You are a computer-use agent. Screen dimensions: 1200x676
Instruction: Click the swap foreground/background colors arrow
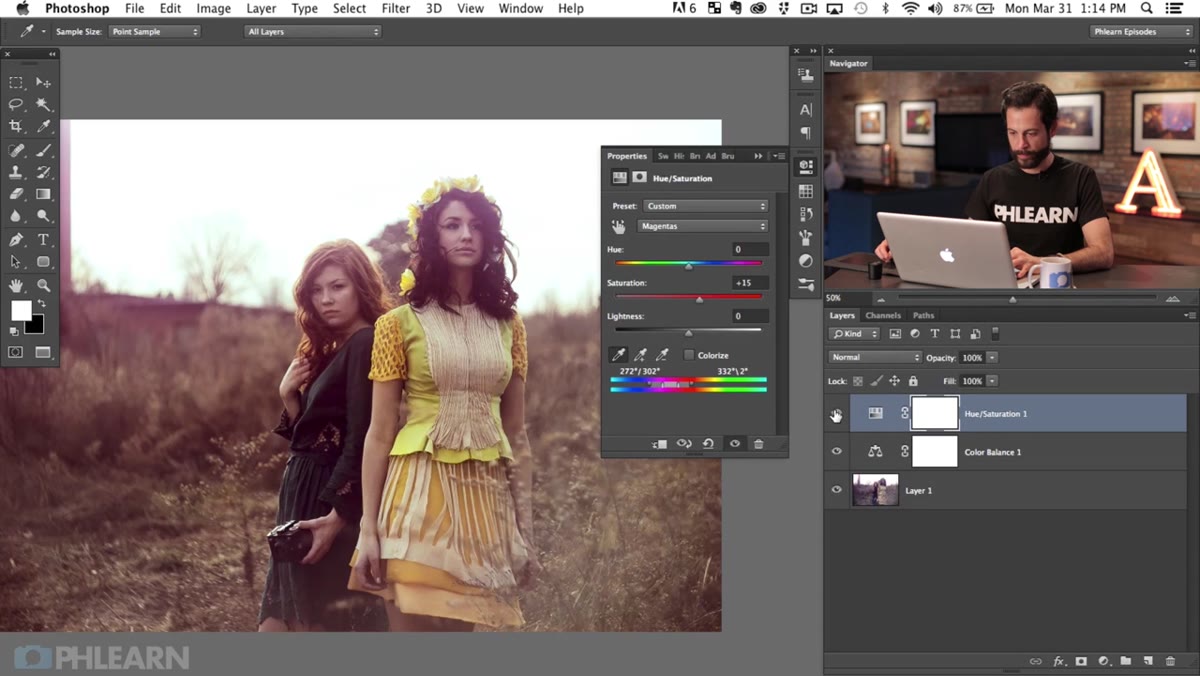pyautogui.click(x=42, y=304)
